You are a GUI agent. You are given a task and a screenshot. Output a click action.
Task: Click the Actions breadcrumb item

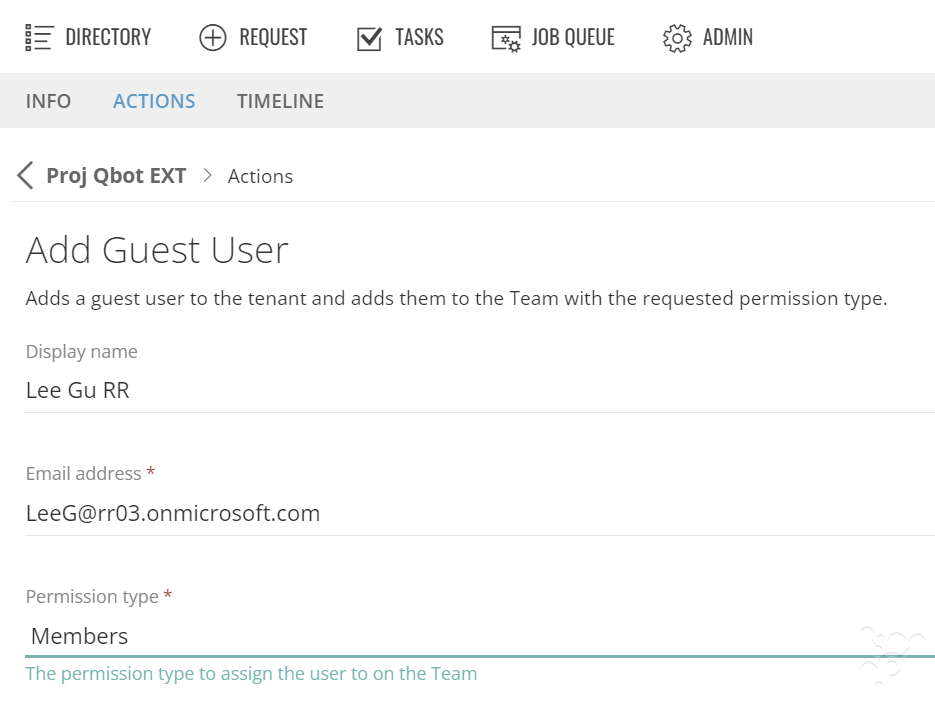click(260, 177)
